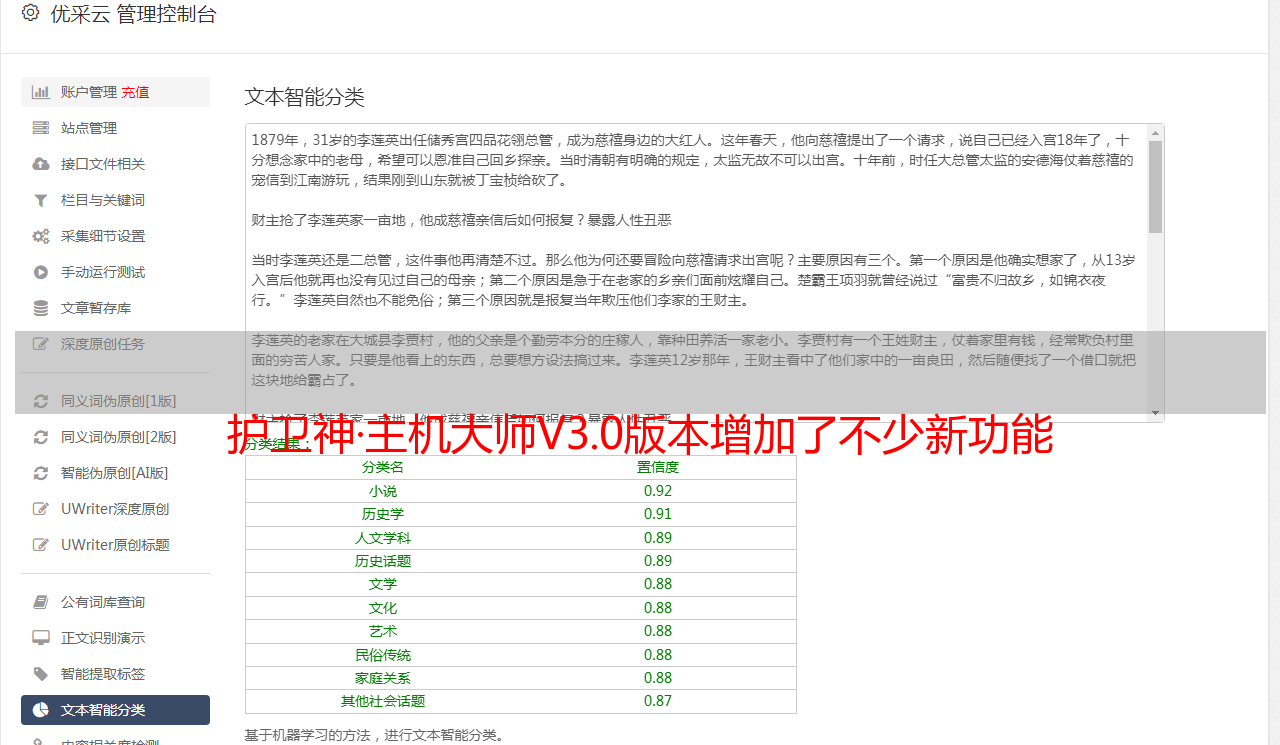Click the 其他社会话题 category cell
Viewport: 1280px width, 745px height.
pos(383,701)
